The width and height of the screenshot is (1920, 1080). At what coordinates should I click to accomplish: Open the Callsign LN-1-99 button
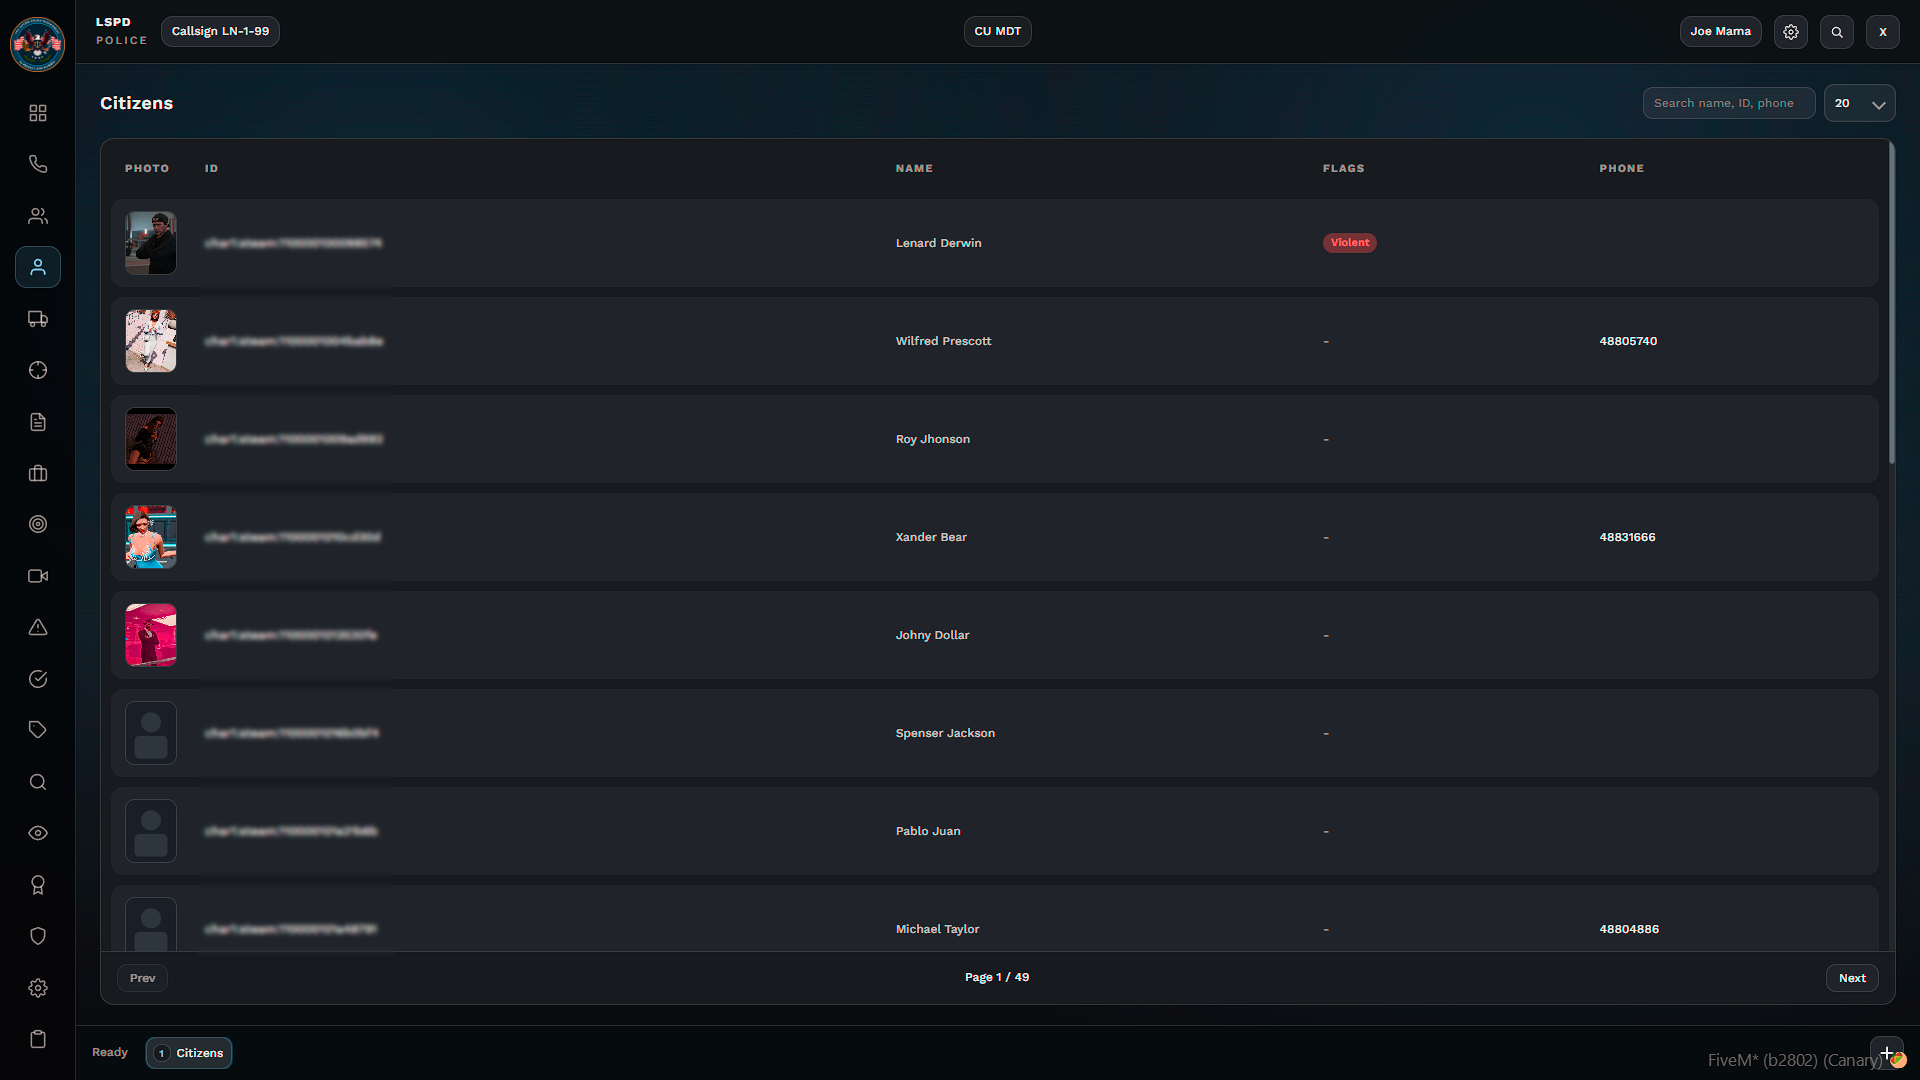tap(220, 32)
